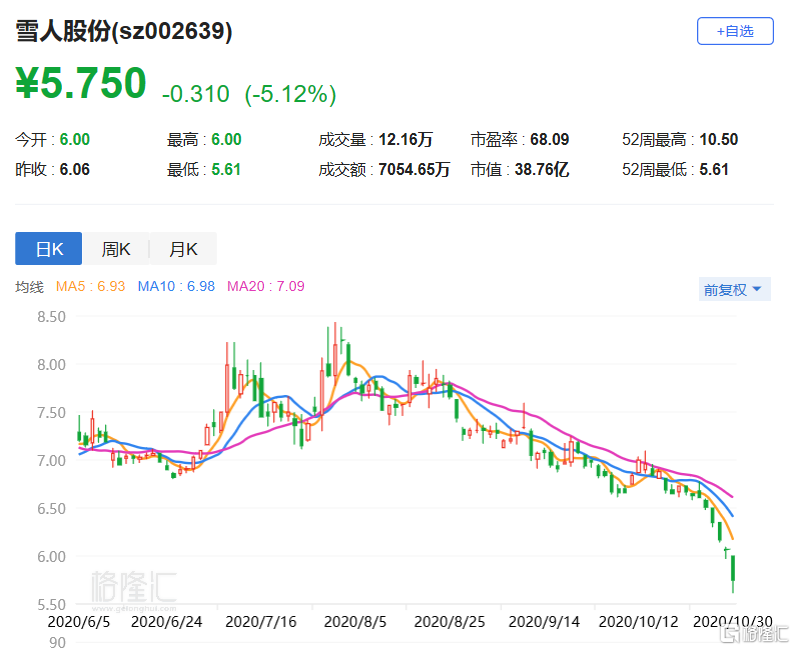
Task: Click the 最高 high price 6.00
Action: [x=226, y=139]
